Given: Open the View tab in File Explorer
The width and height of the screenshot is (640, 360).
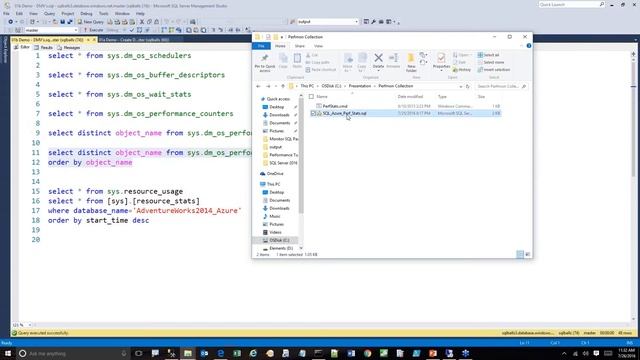Looking at the screenshot, I should click(x=318, y=46).
